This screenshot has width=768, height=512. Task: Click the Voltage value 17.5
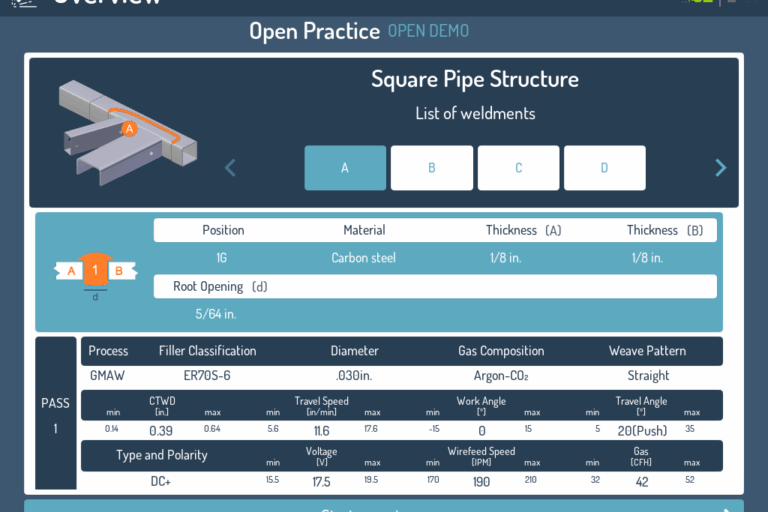tap(321, 481)
